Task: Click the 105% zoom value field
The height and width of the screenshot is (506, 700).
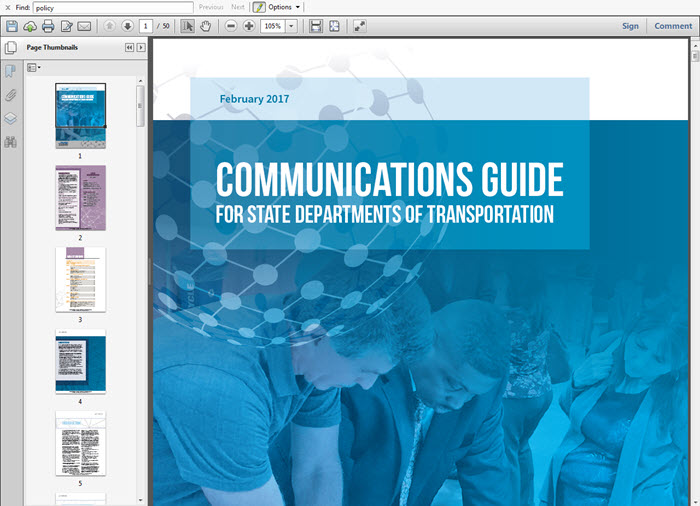Action: click(x=273, y=26)
